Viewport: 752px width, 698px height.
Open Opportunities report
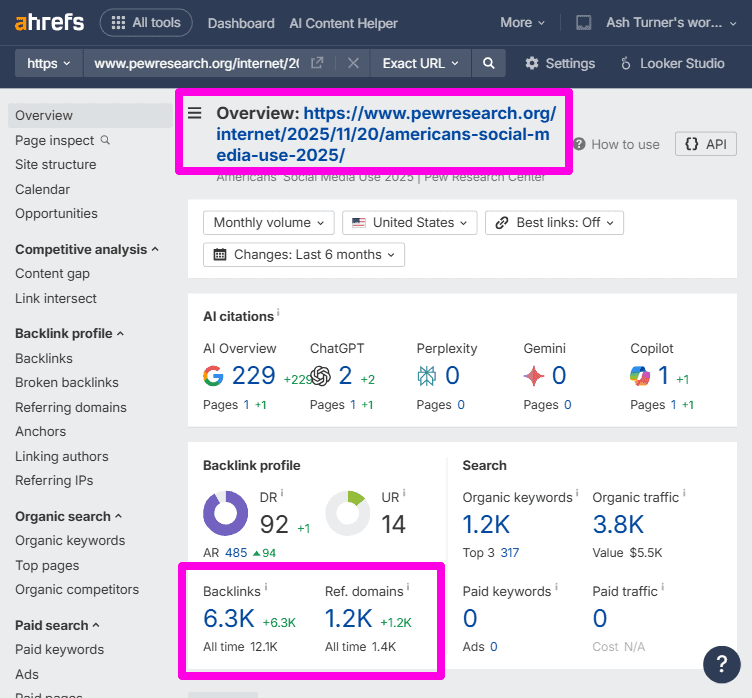56,213
